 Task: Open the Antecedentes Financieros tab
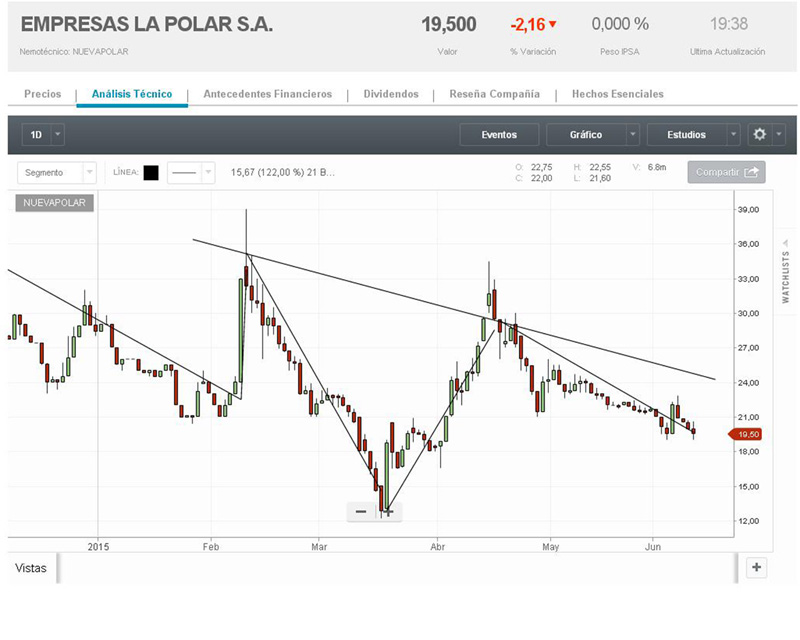[x=268, y=94]
